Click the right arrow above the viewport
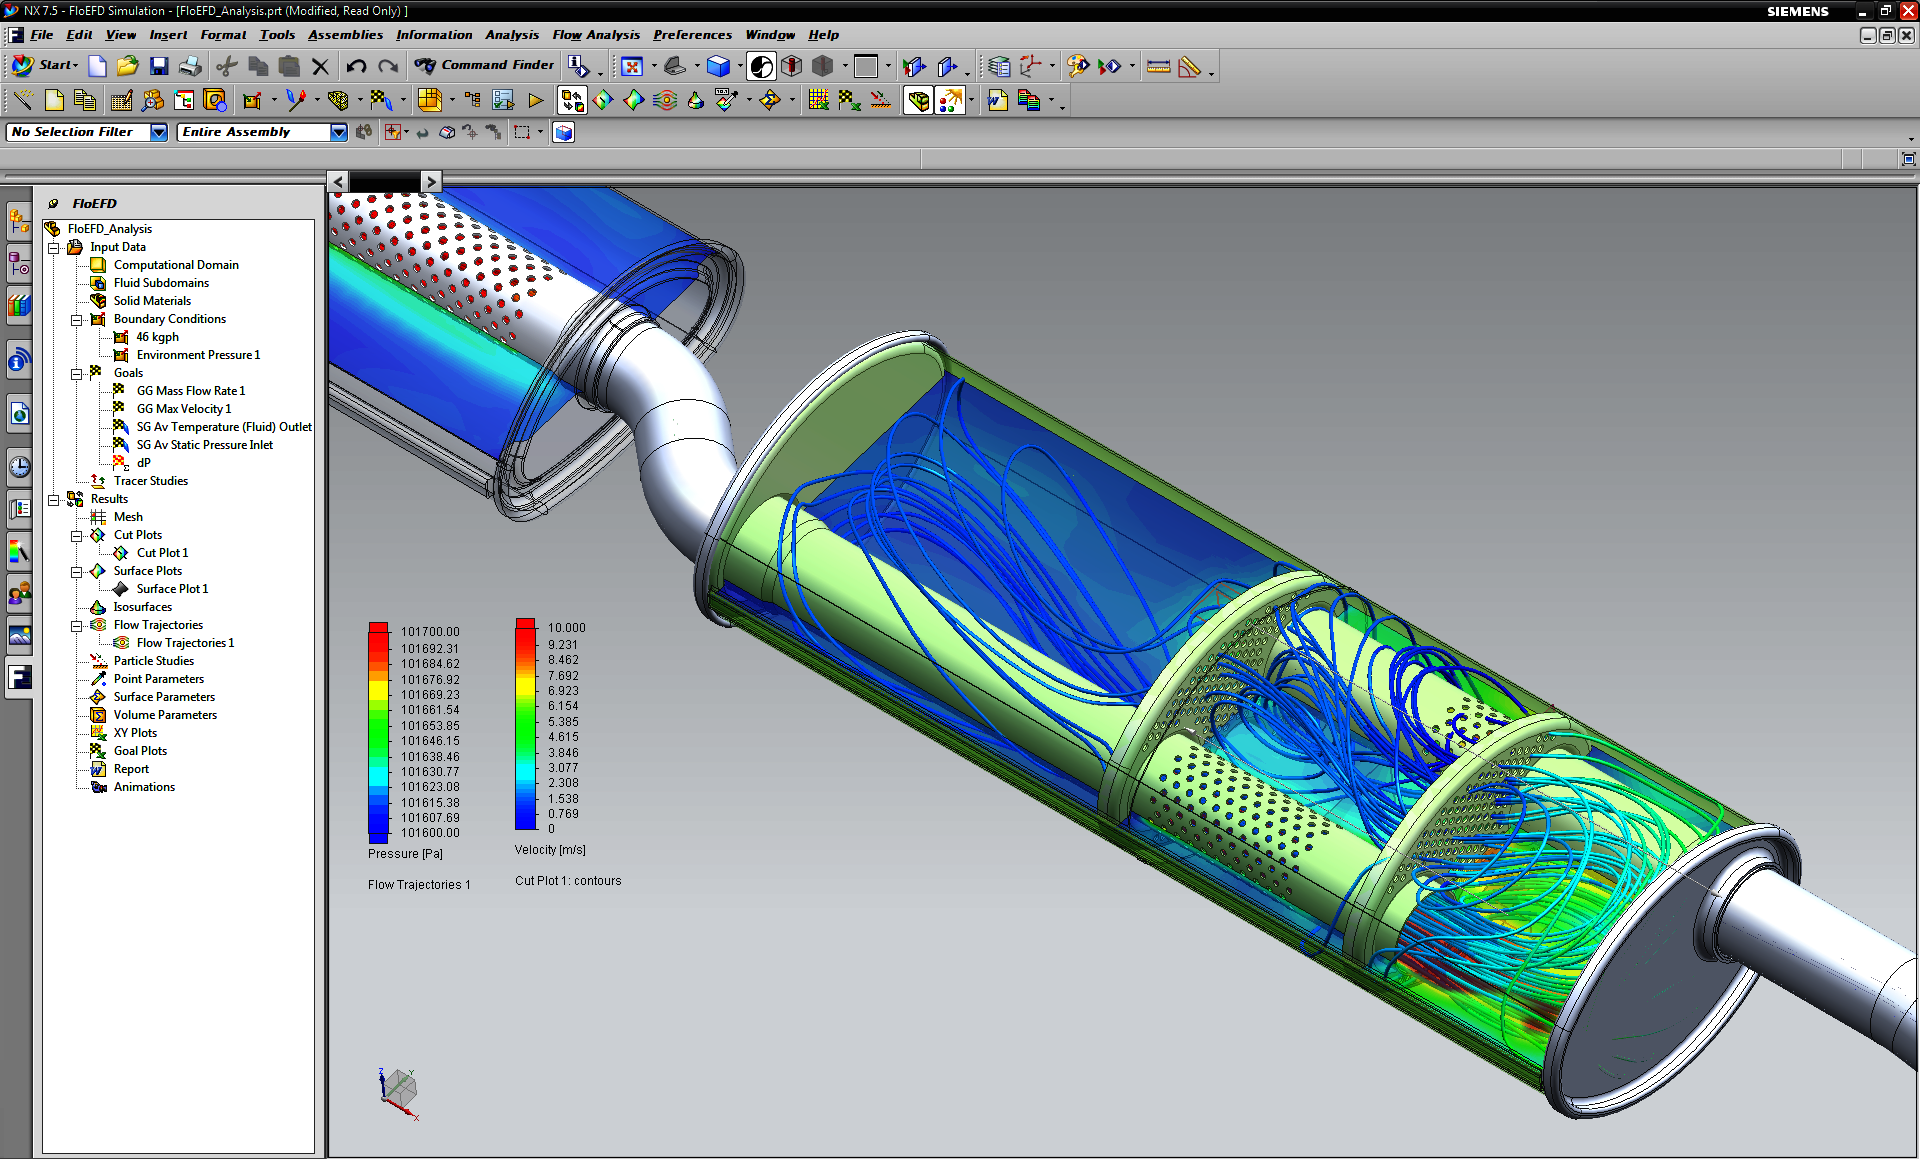The width and height of the screenshot is (1920, 1160). click(x=430, y=181)
